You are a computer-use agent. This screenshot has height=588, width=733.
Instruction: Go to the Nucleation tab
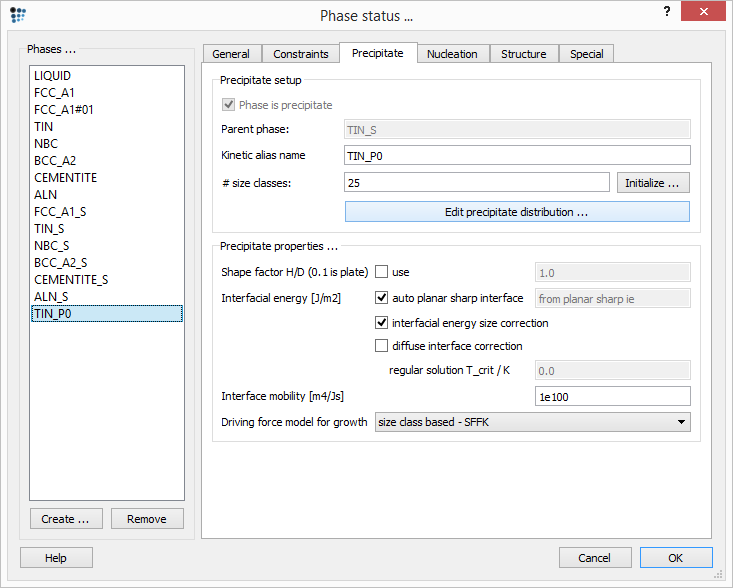coord(452,54)
